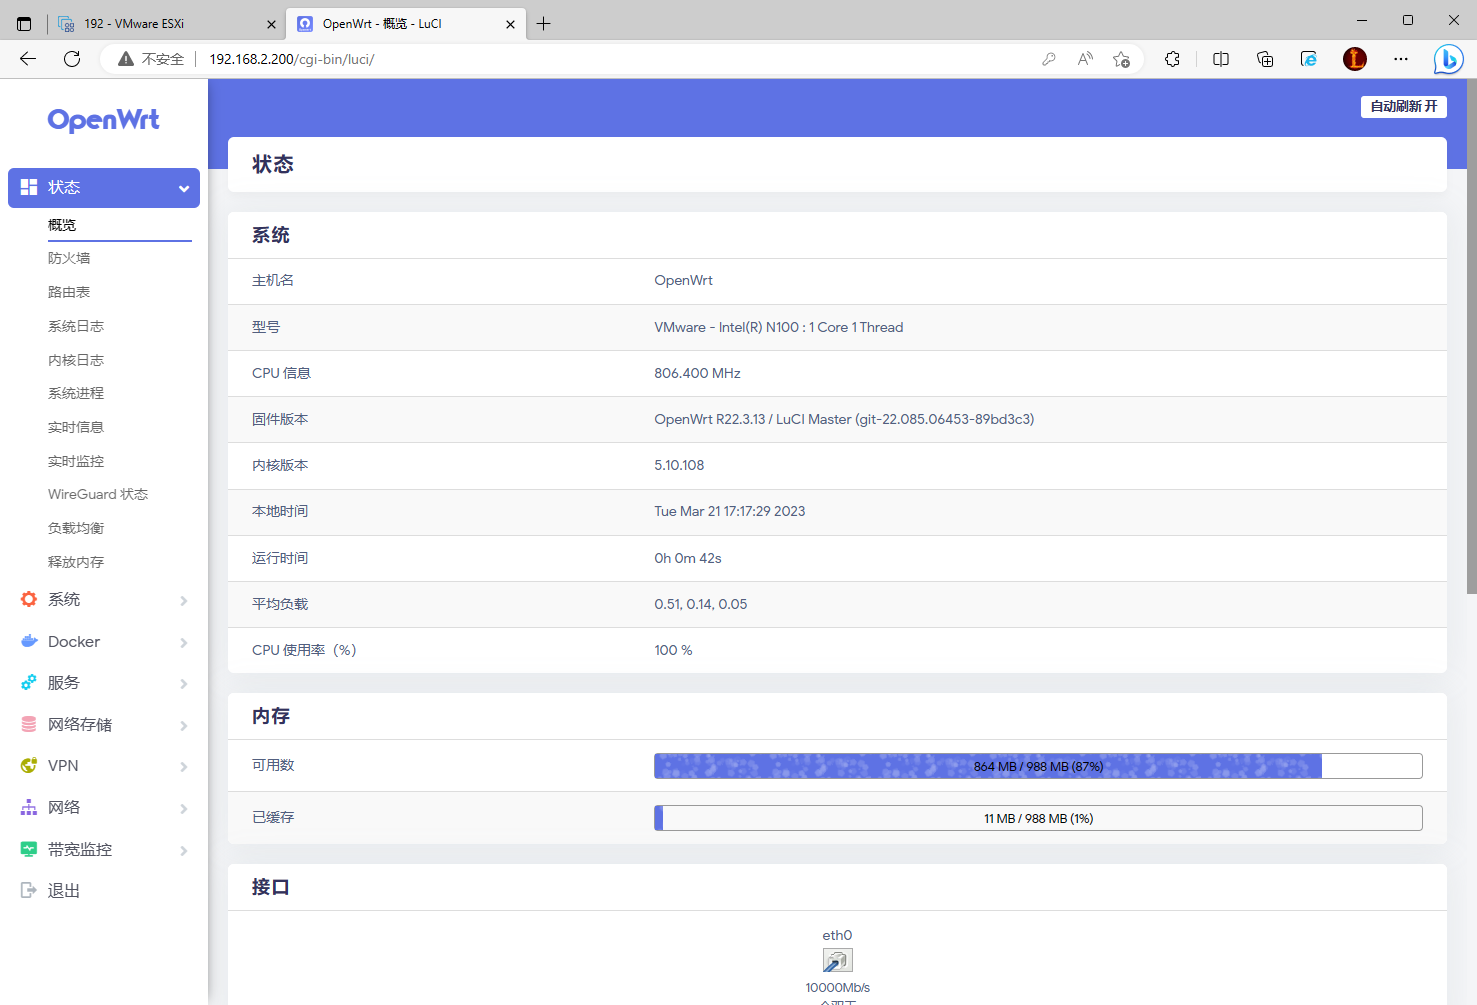Viewport: 1477px width, 1005px height.
Task: Open the browser extensions puzzle icon
Action: [x=1173, y=59]
